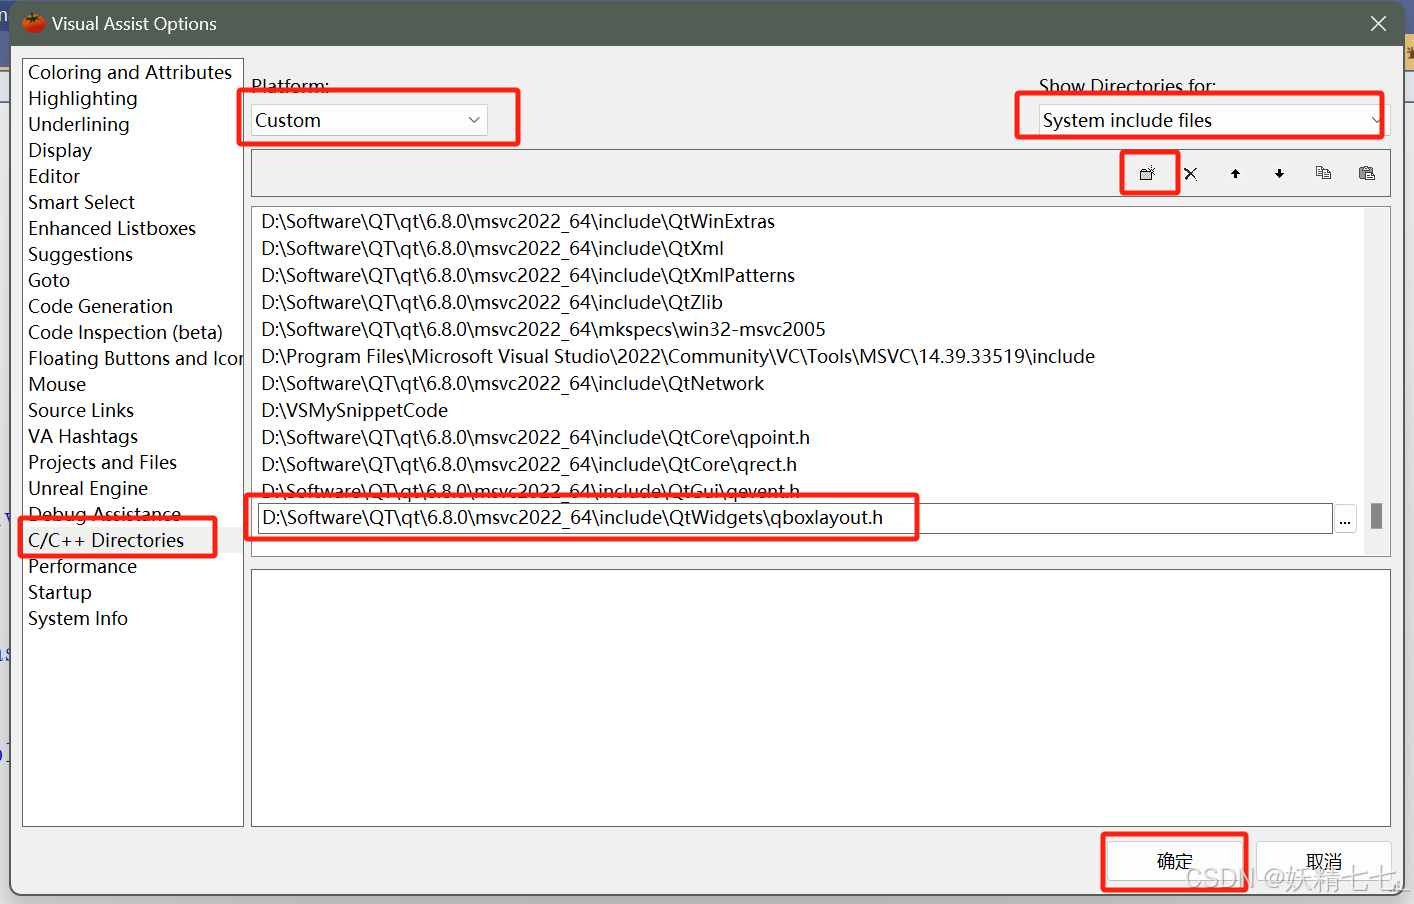Click the new directory toolbar icon

click(1147, 173)
